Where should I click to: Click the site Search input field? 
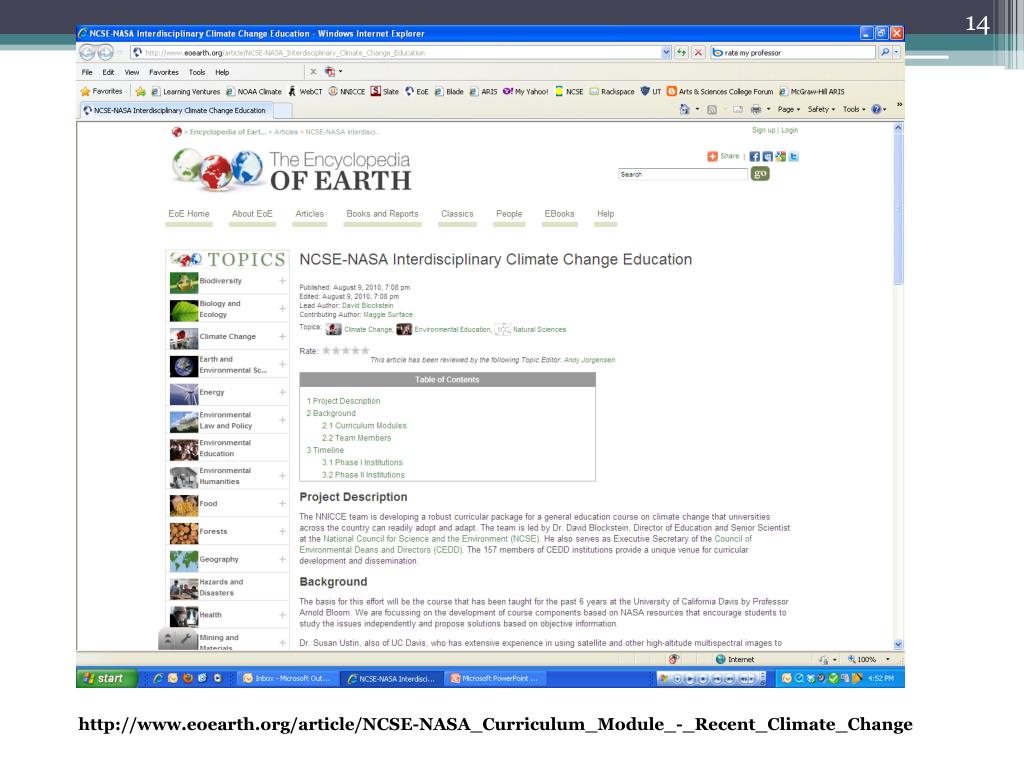click(x=682, y=174)
